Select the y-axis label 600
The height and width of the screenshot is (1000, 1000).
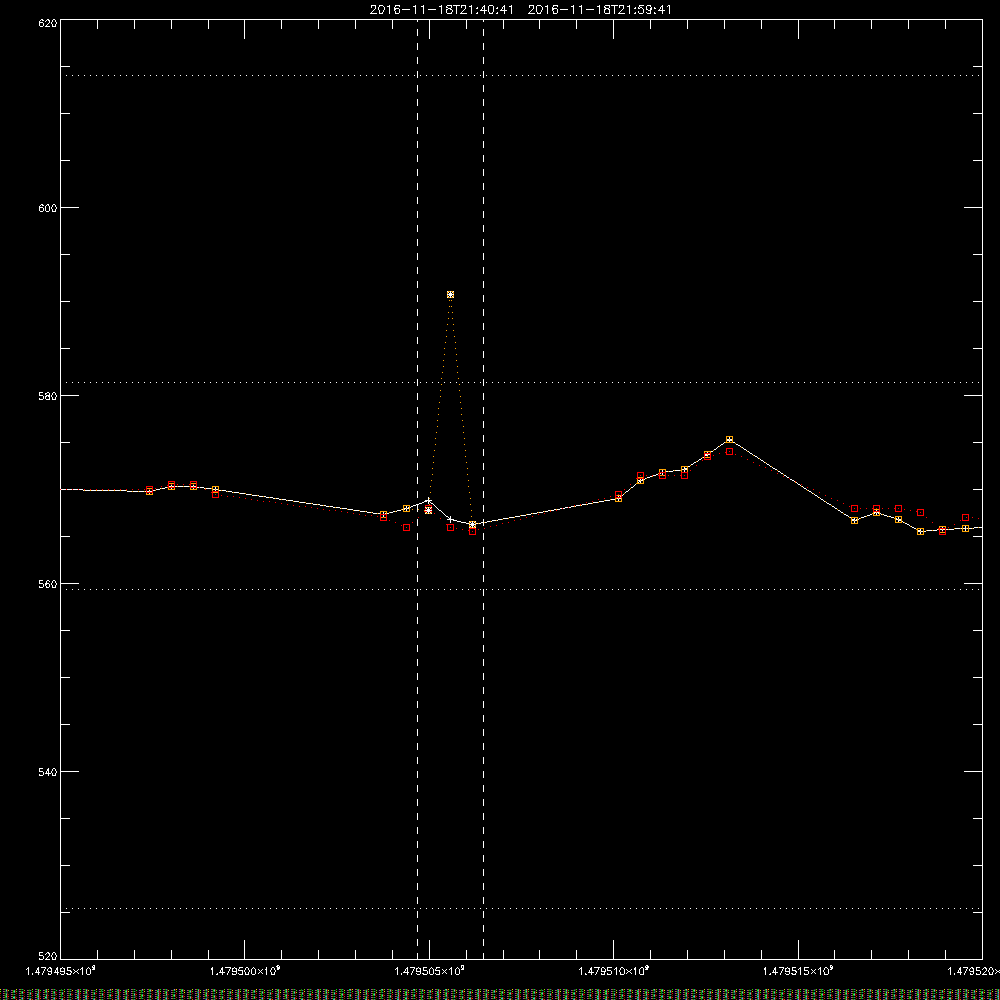tap(48, 208)
